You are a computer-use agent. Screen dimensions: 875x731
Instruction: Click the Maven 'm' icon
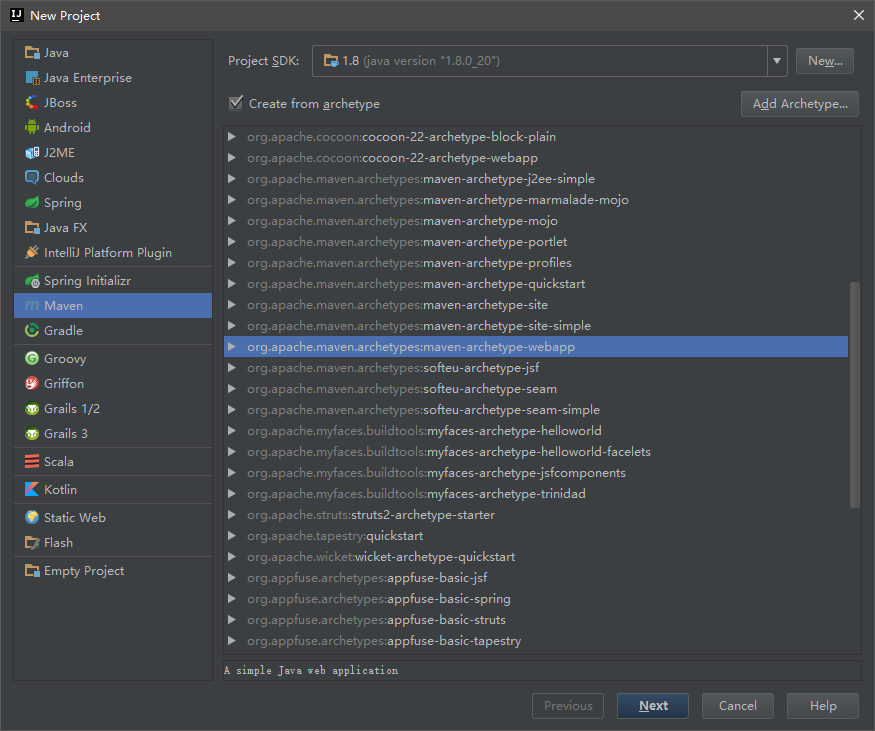[32, 306]
